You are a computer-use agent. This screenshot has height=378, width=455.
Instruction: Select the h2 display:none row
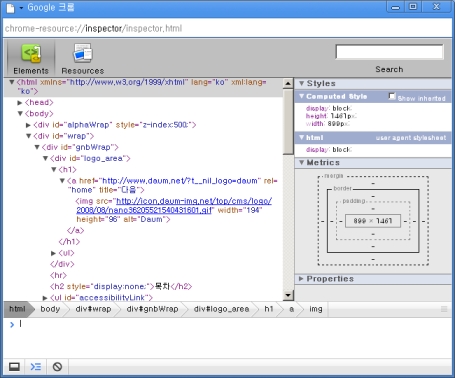[x=121, y=287]
